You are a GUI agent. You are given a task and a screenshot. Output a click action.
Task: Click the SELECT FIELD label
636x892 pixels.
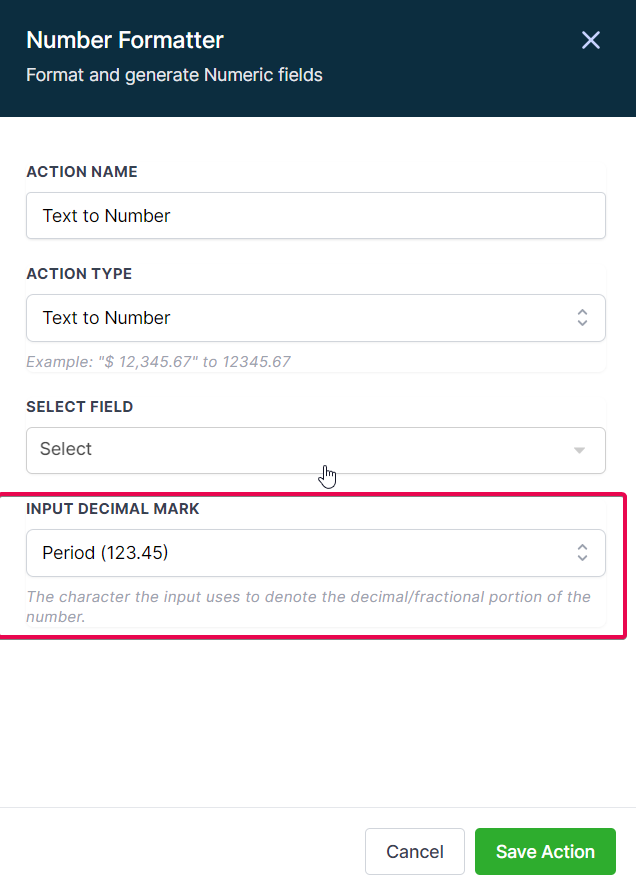point(80,407)
